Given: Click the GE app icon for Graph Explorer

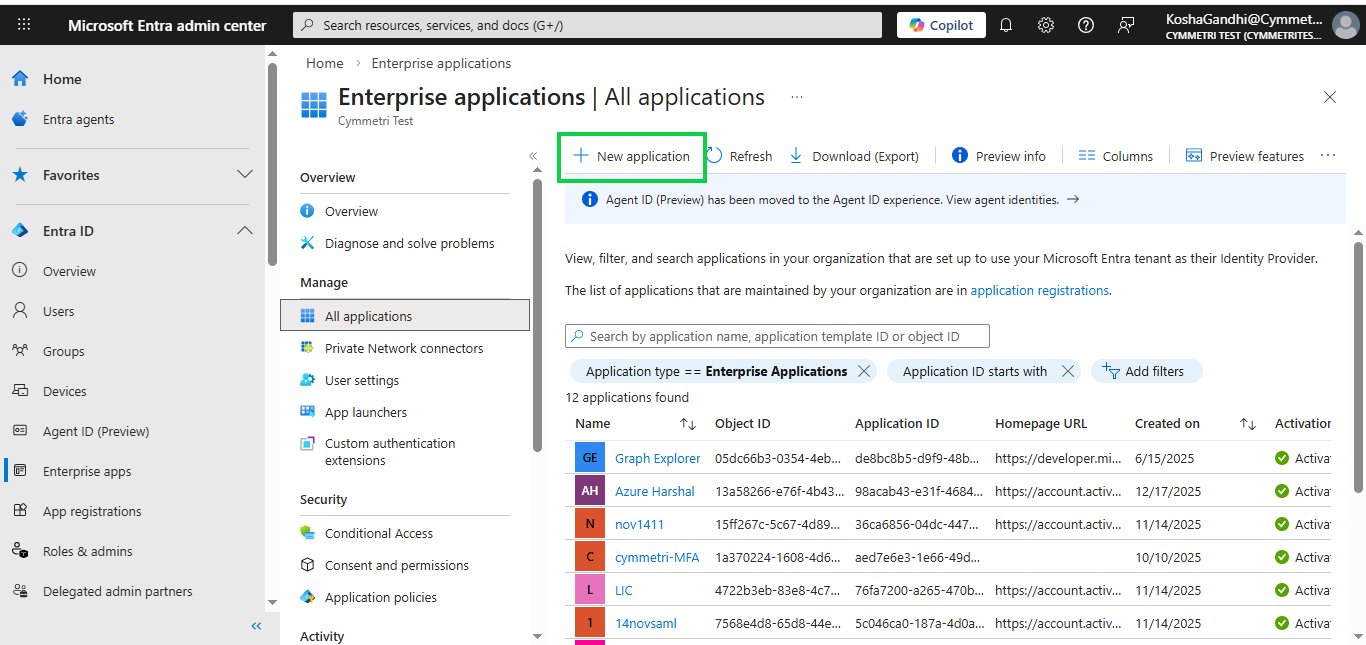Looking at the screenshot, I should (590, 458).
